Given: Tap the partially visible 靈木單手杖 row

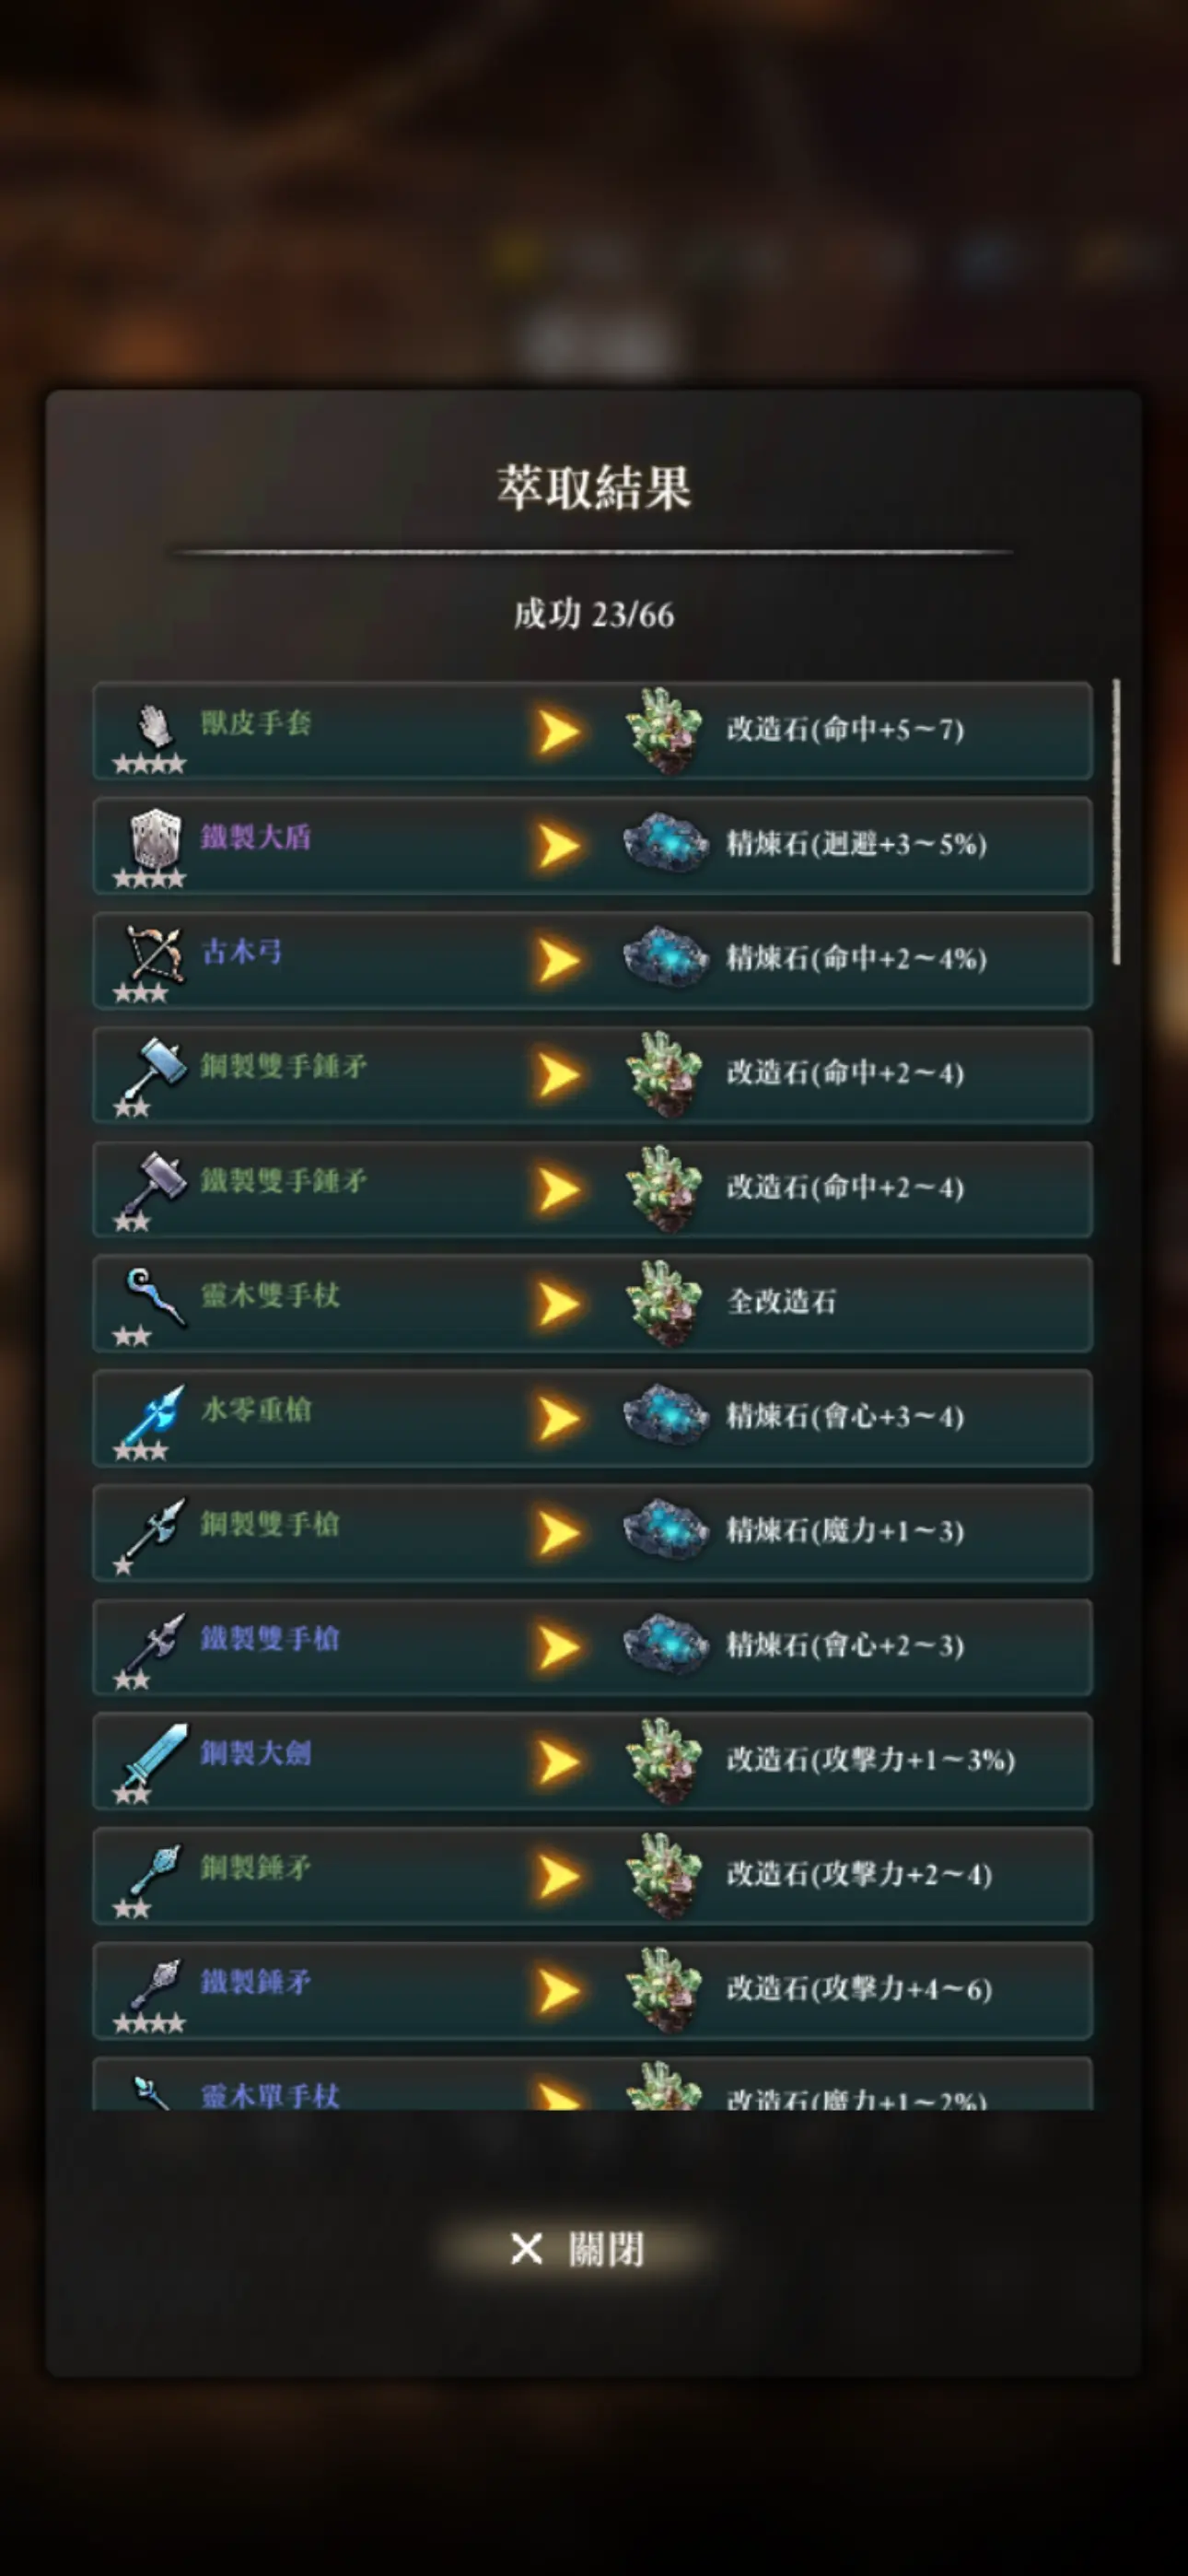Looking at the screenshot, I should point(592,2083).
